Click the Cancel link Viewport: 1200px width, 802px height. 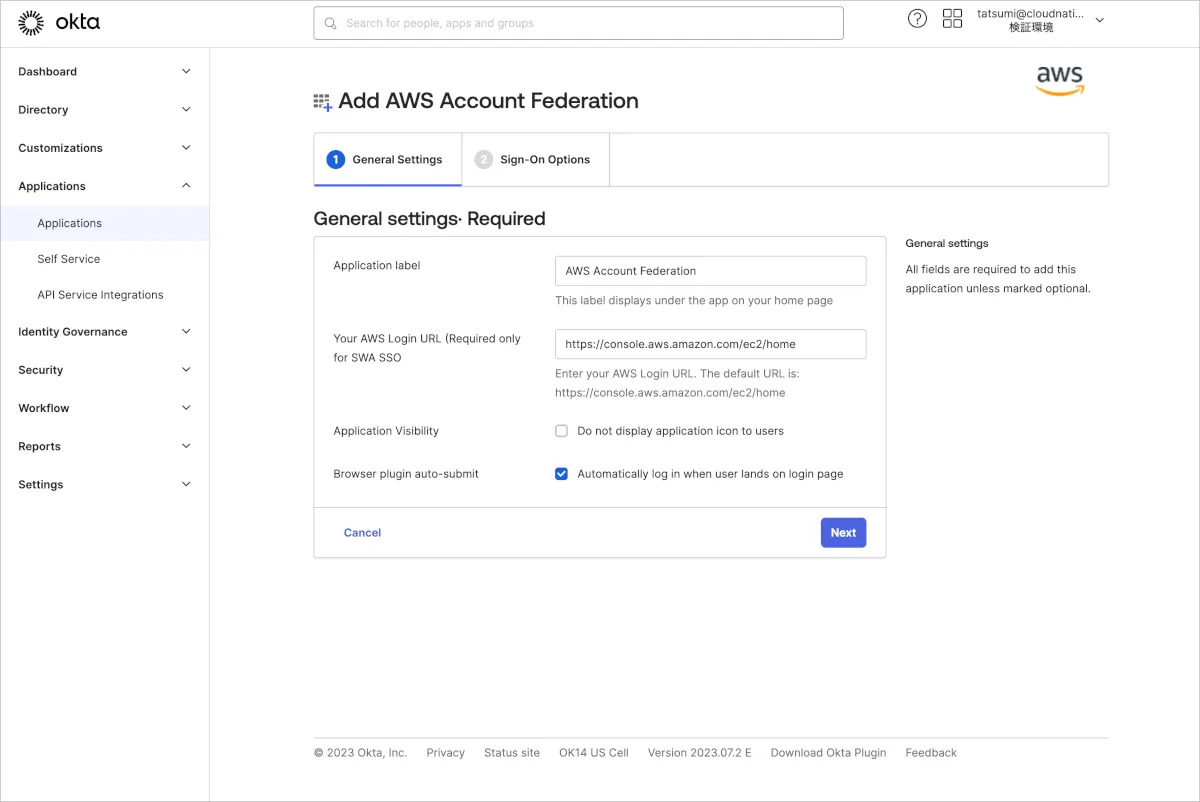362,533
